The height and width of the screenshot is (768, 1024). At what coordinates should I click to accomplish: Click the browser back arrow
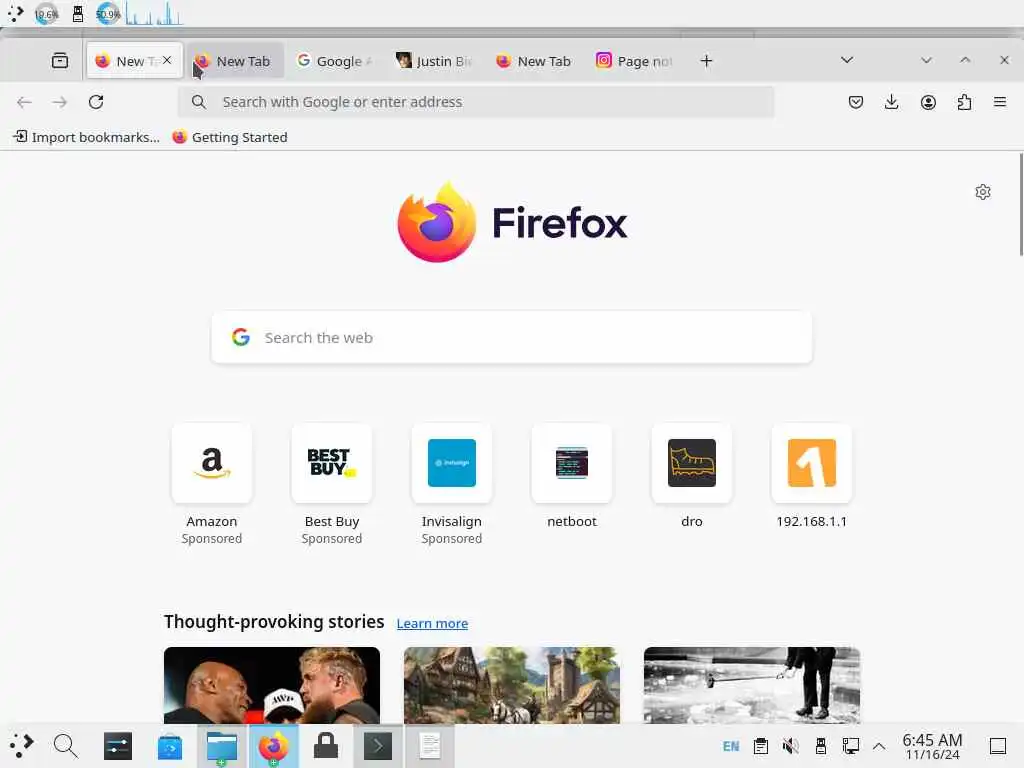(x=24, y=102)
